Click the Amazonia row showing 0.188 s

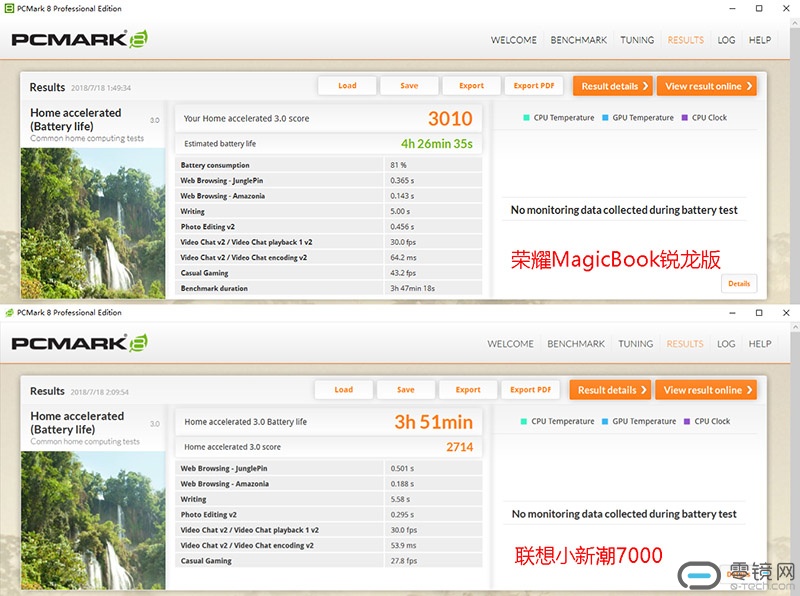pyautogui.click(x=329, y=483)
